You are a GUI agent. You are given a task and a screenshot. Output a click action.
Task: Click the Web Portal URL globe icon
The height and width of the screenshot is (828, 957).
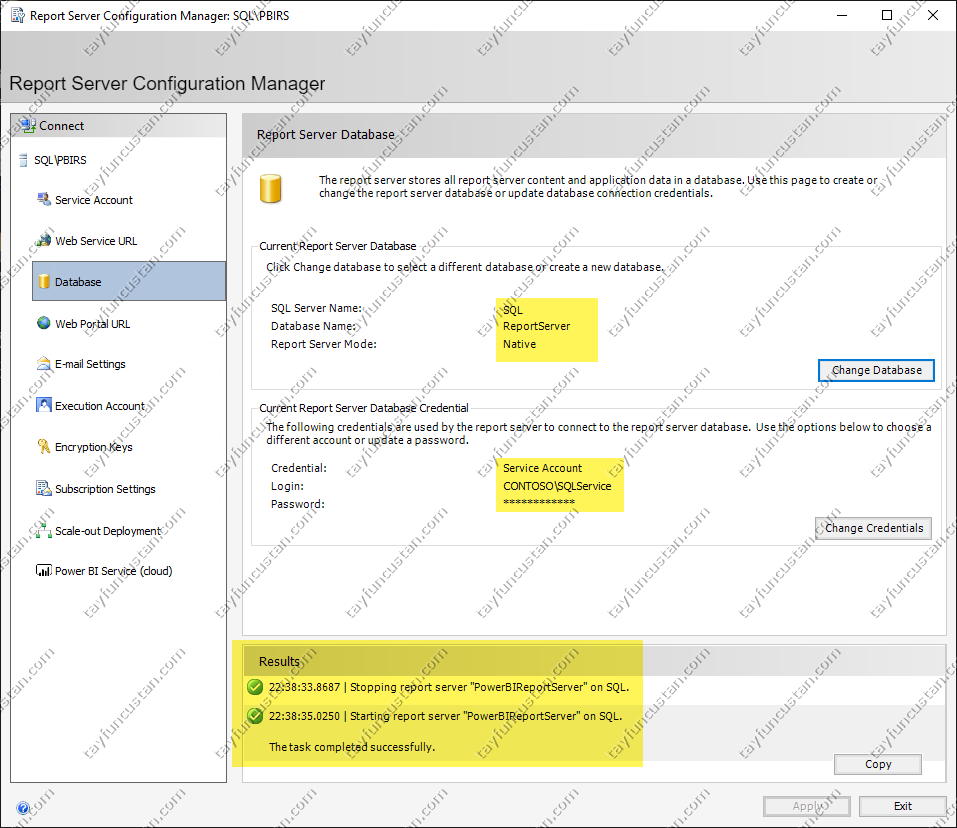pos(43,323)
